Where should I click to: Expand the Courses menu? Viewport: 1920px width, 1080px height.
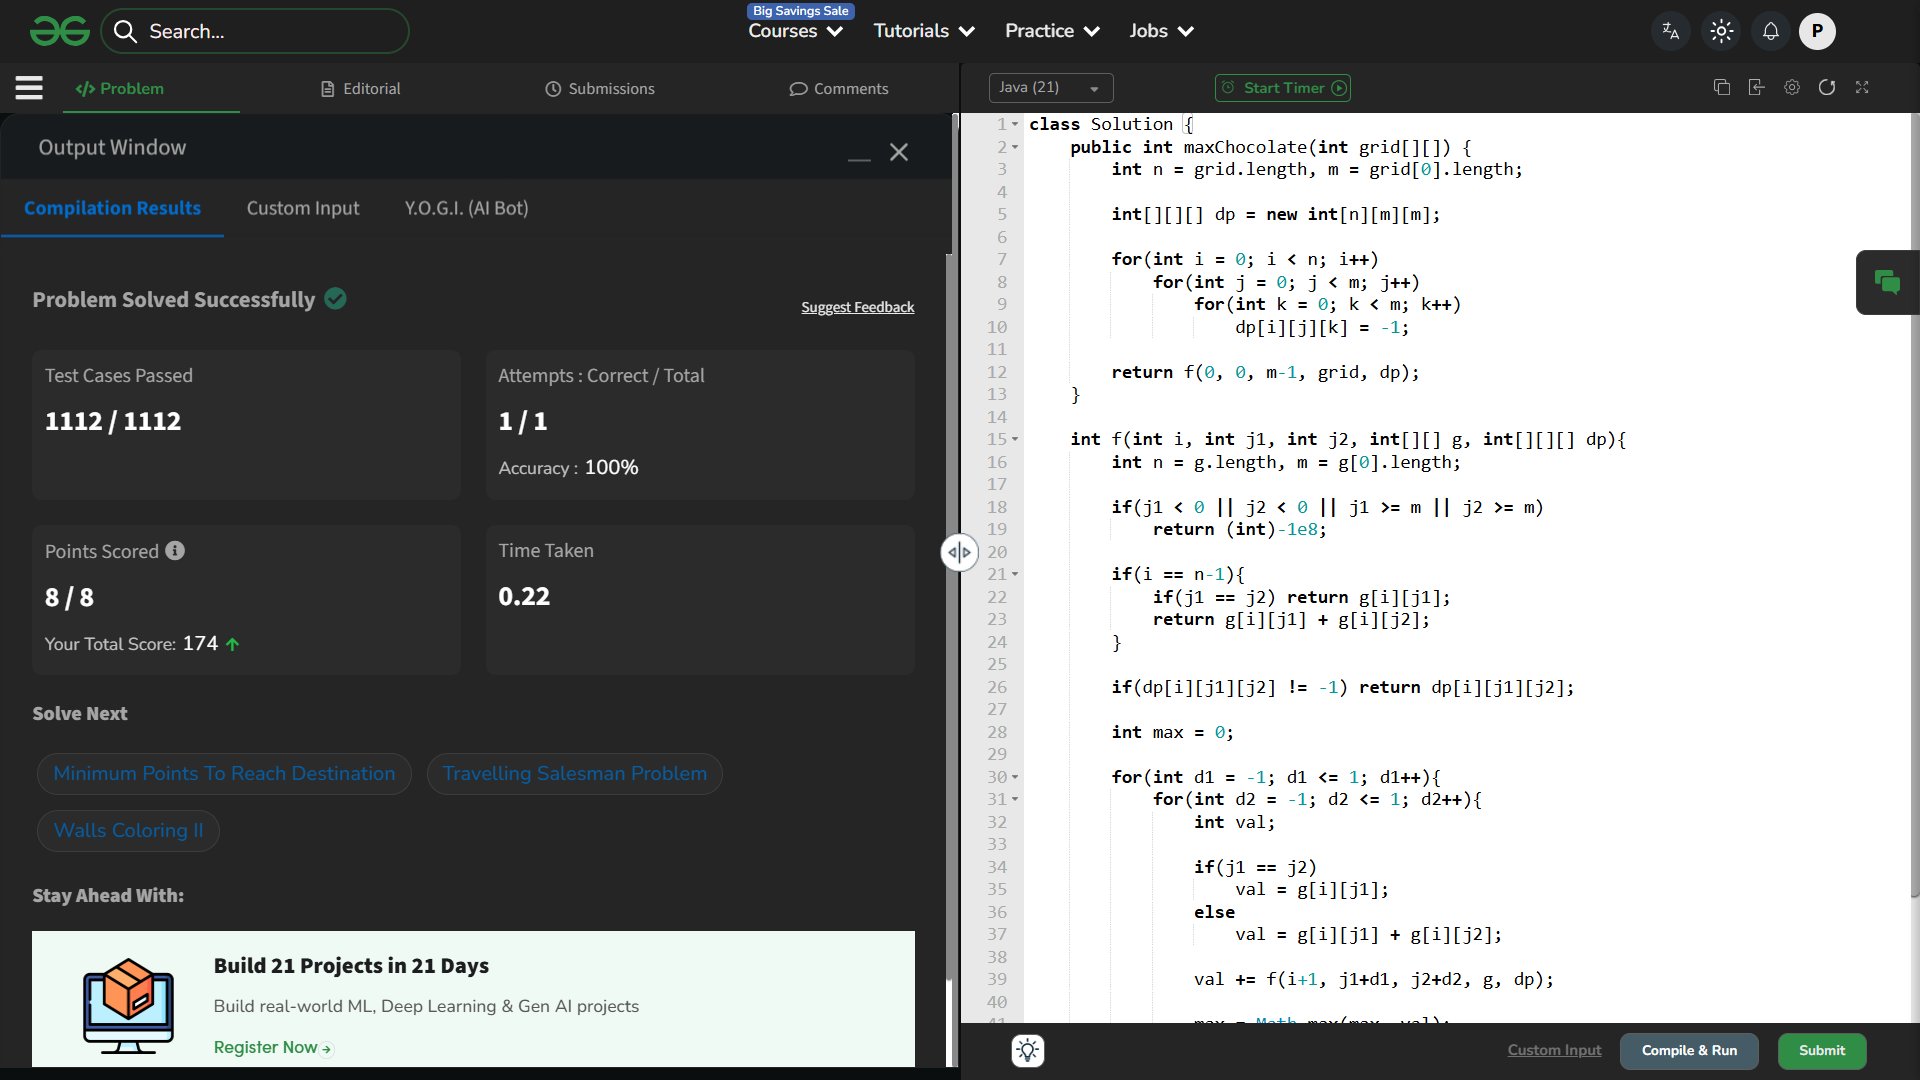tap(795, 31)
